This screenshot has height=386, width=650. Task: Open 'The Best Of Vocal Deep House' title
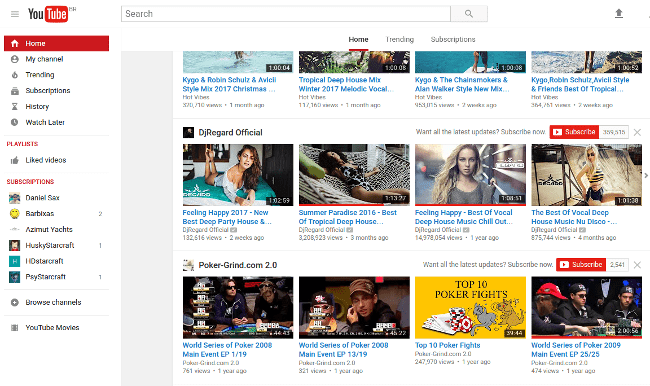click(574, 217)
